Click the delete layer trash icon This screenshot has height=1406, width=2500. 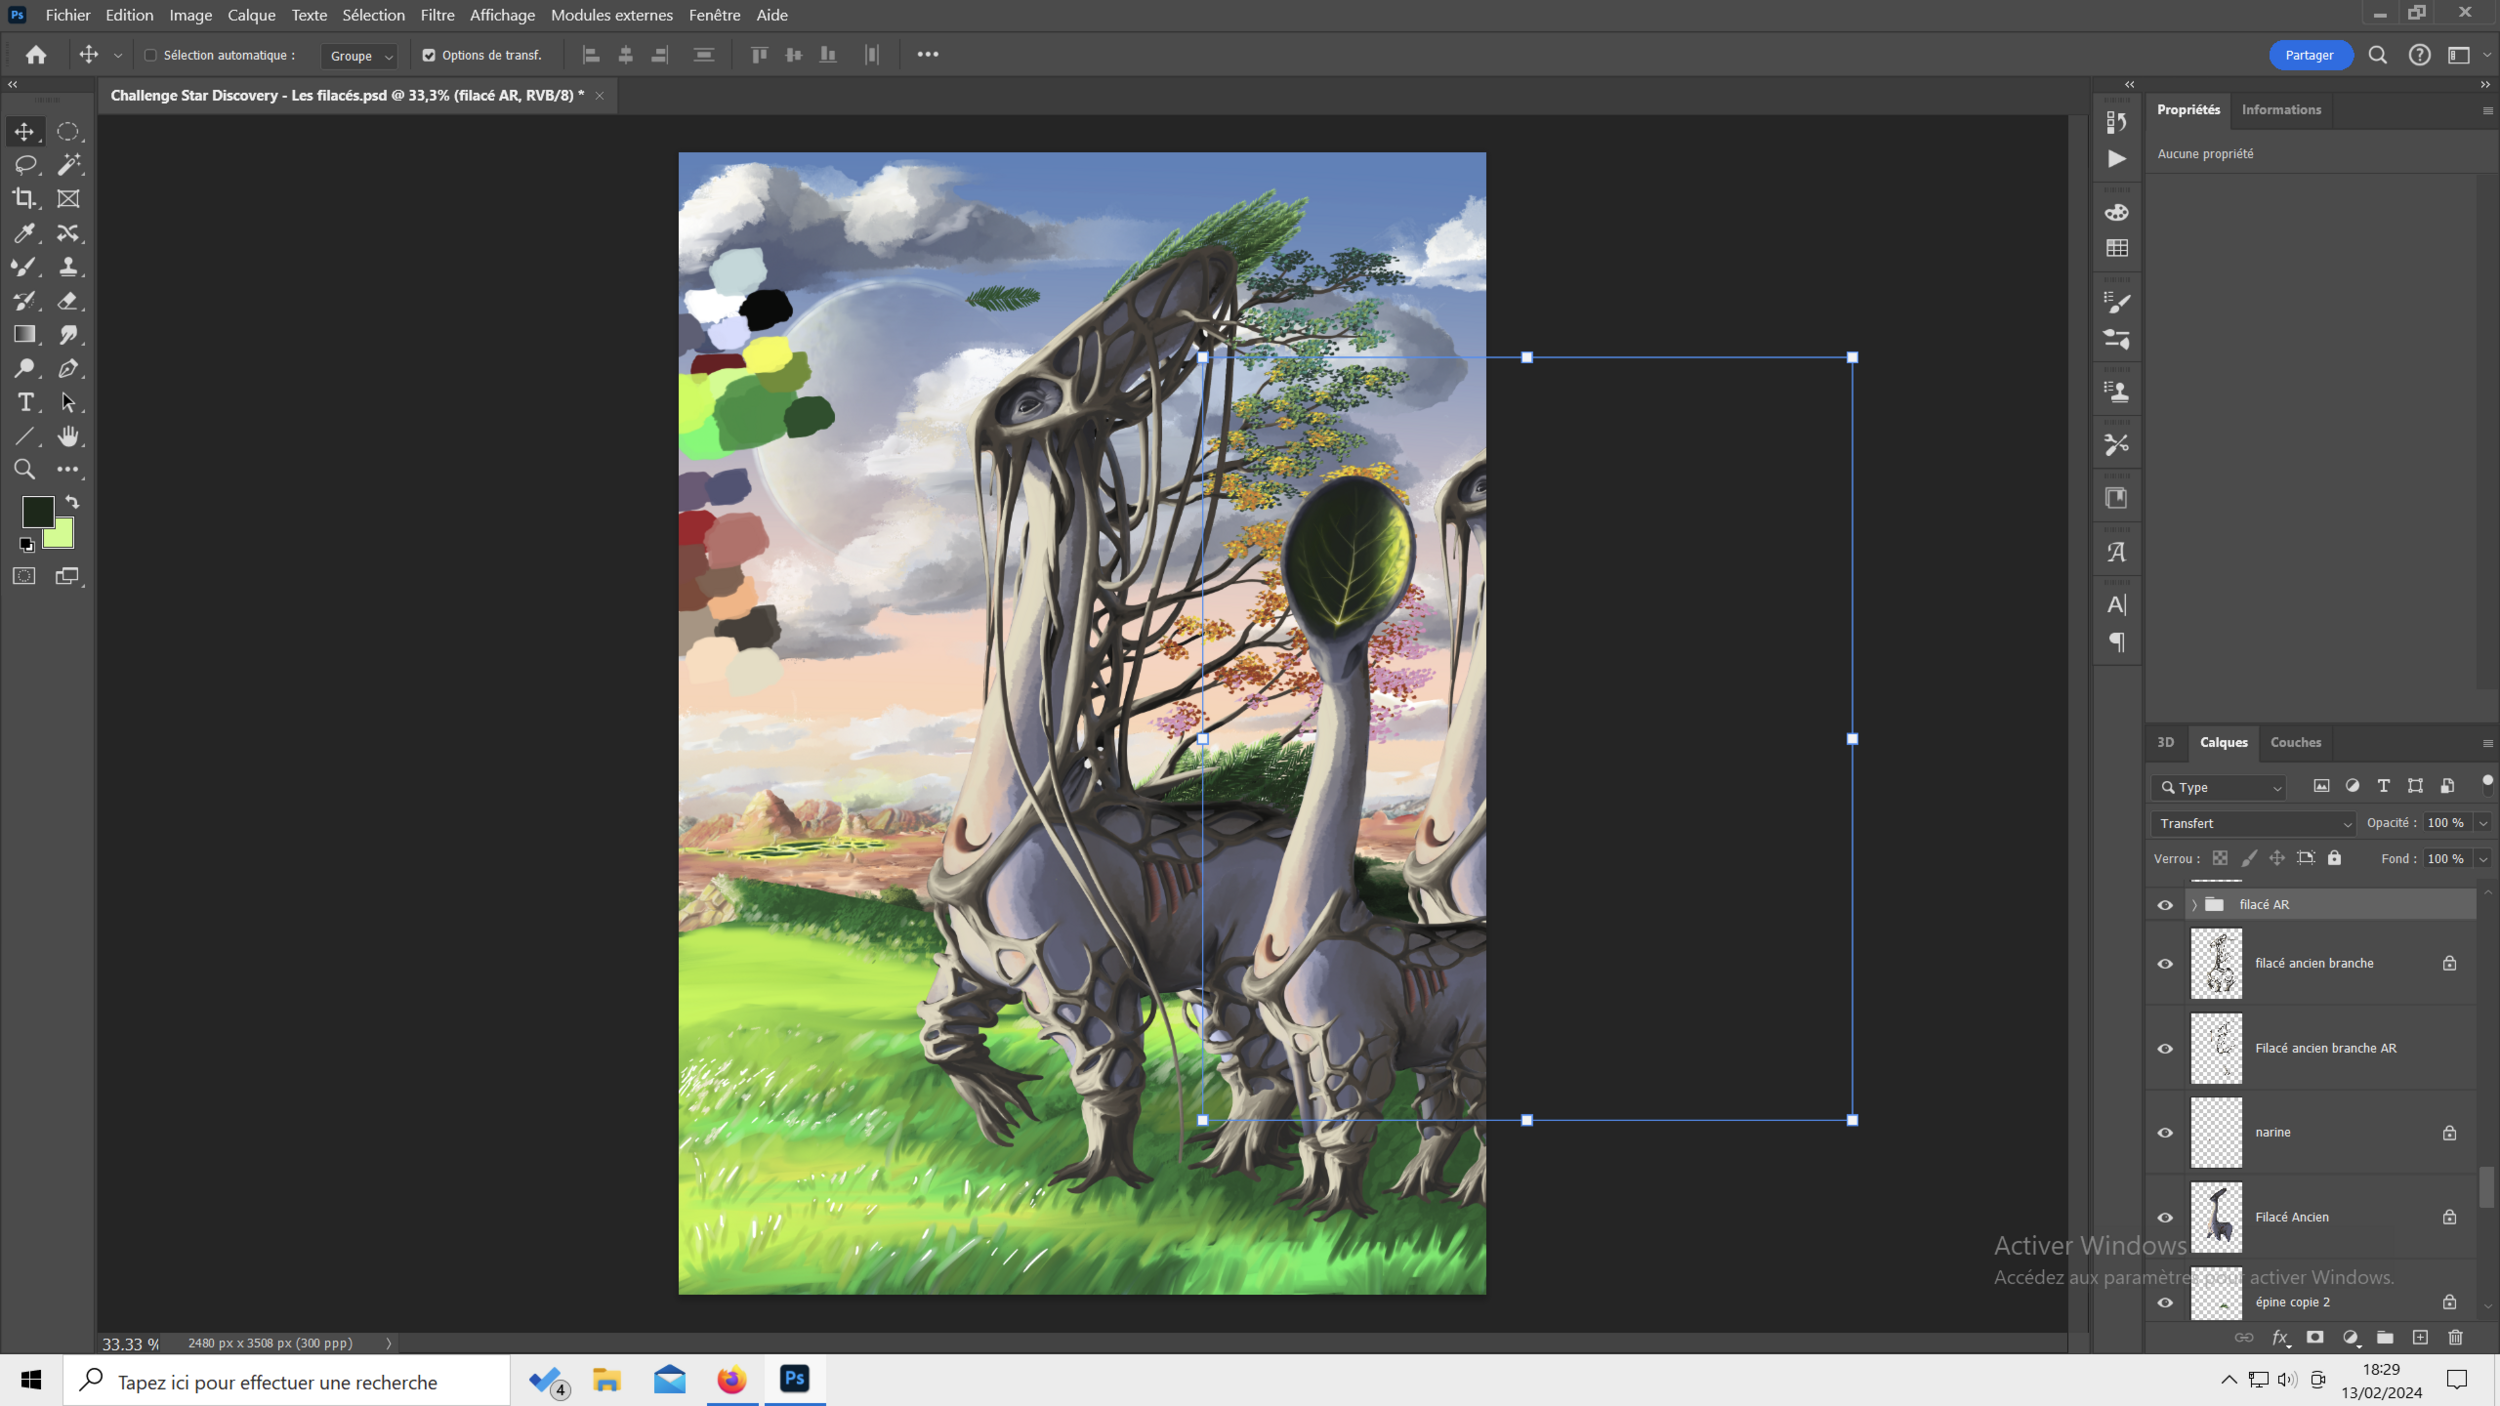point(2455,1337)
